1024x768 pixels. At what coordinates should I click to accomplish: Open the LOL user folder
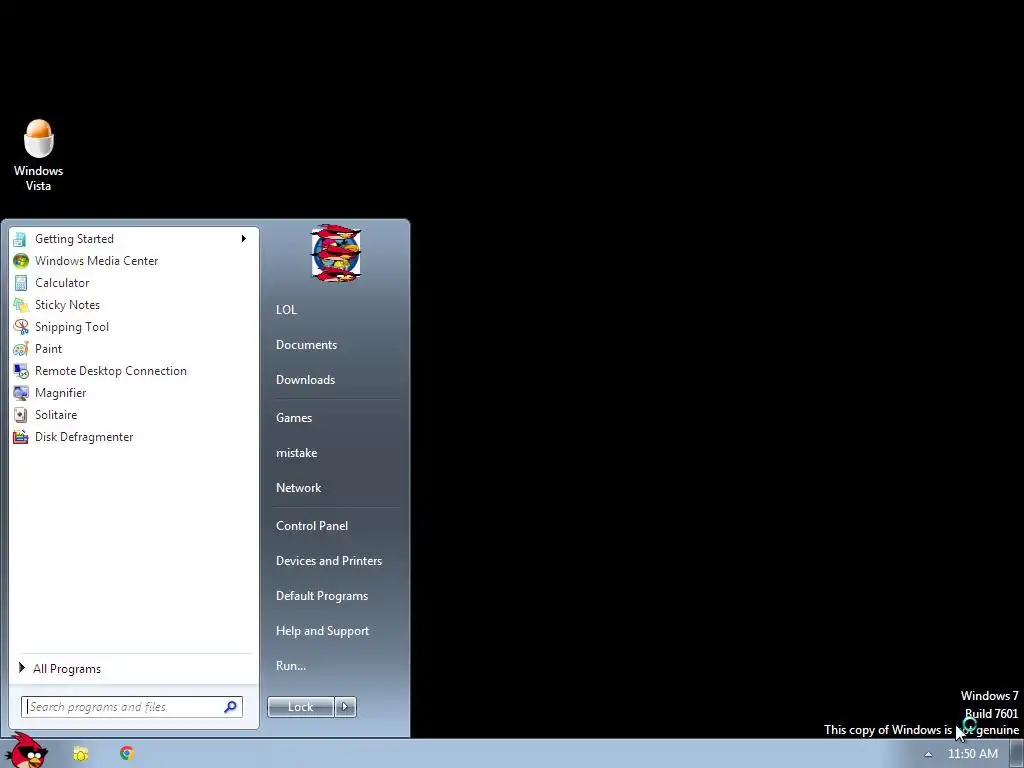[x=286, y=310]
